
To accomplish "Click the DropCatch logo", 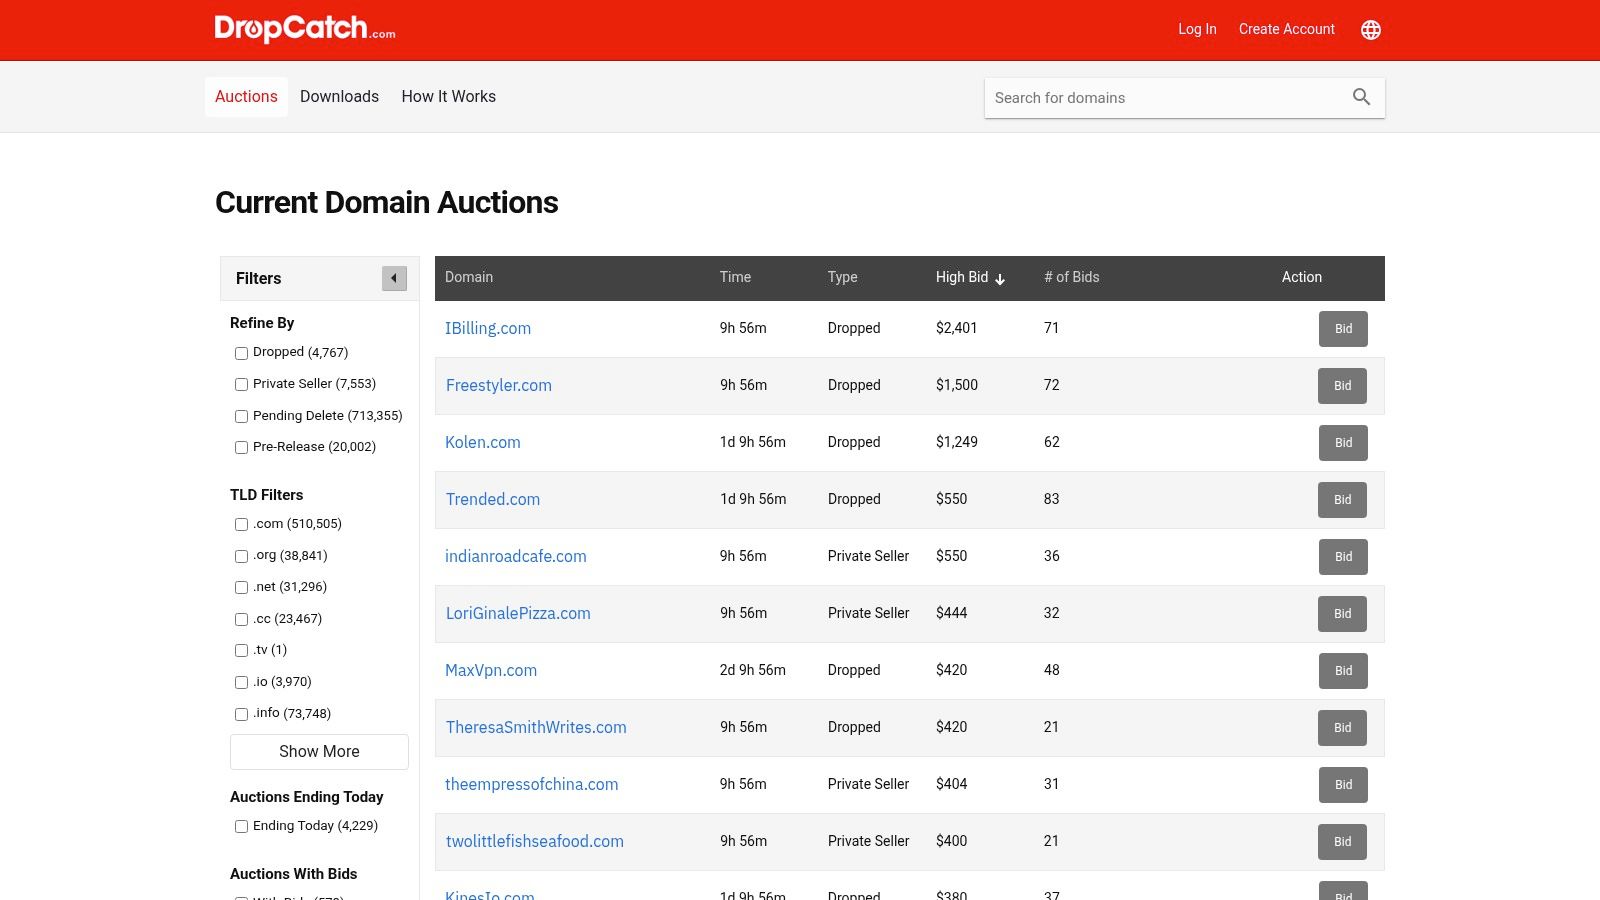I will [x=303, y=29].
